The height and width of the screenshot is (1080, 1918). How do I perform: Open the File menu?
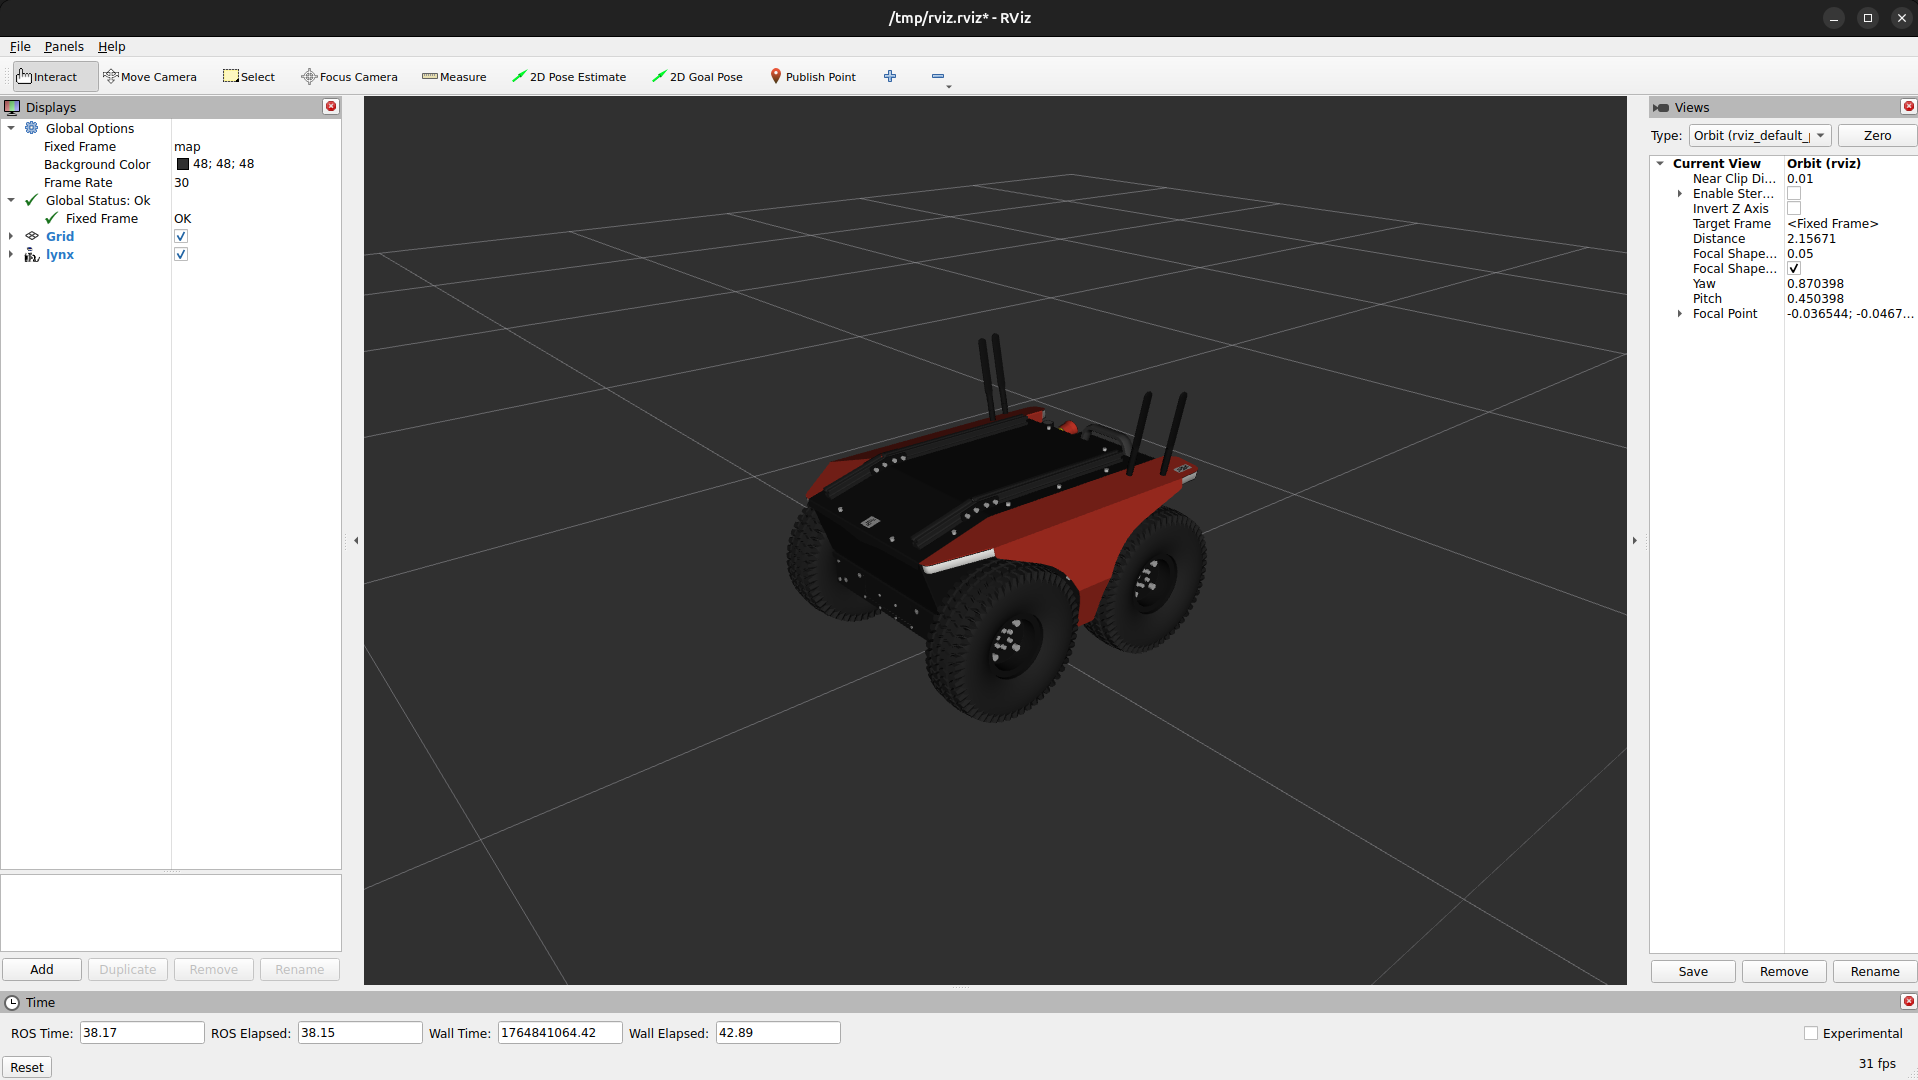pos(20,47)
